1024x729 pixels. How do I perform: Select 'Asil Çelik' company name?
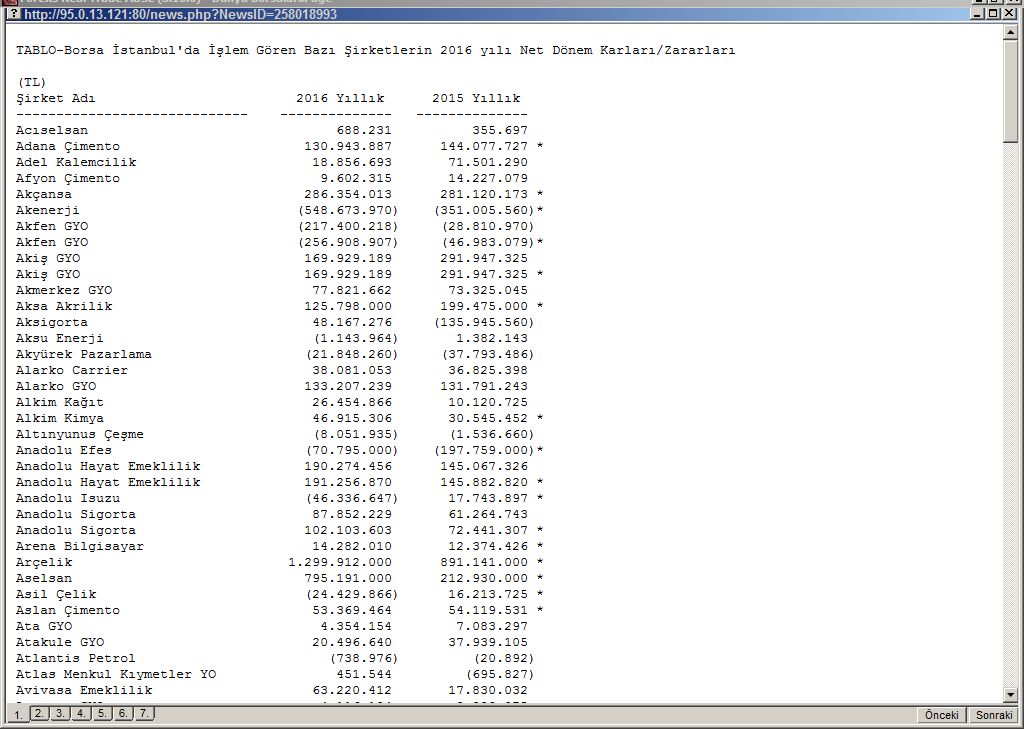56,594
